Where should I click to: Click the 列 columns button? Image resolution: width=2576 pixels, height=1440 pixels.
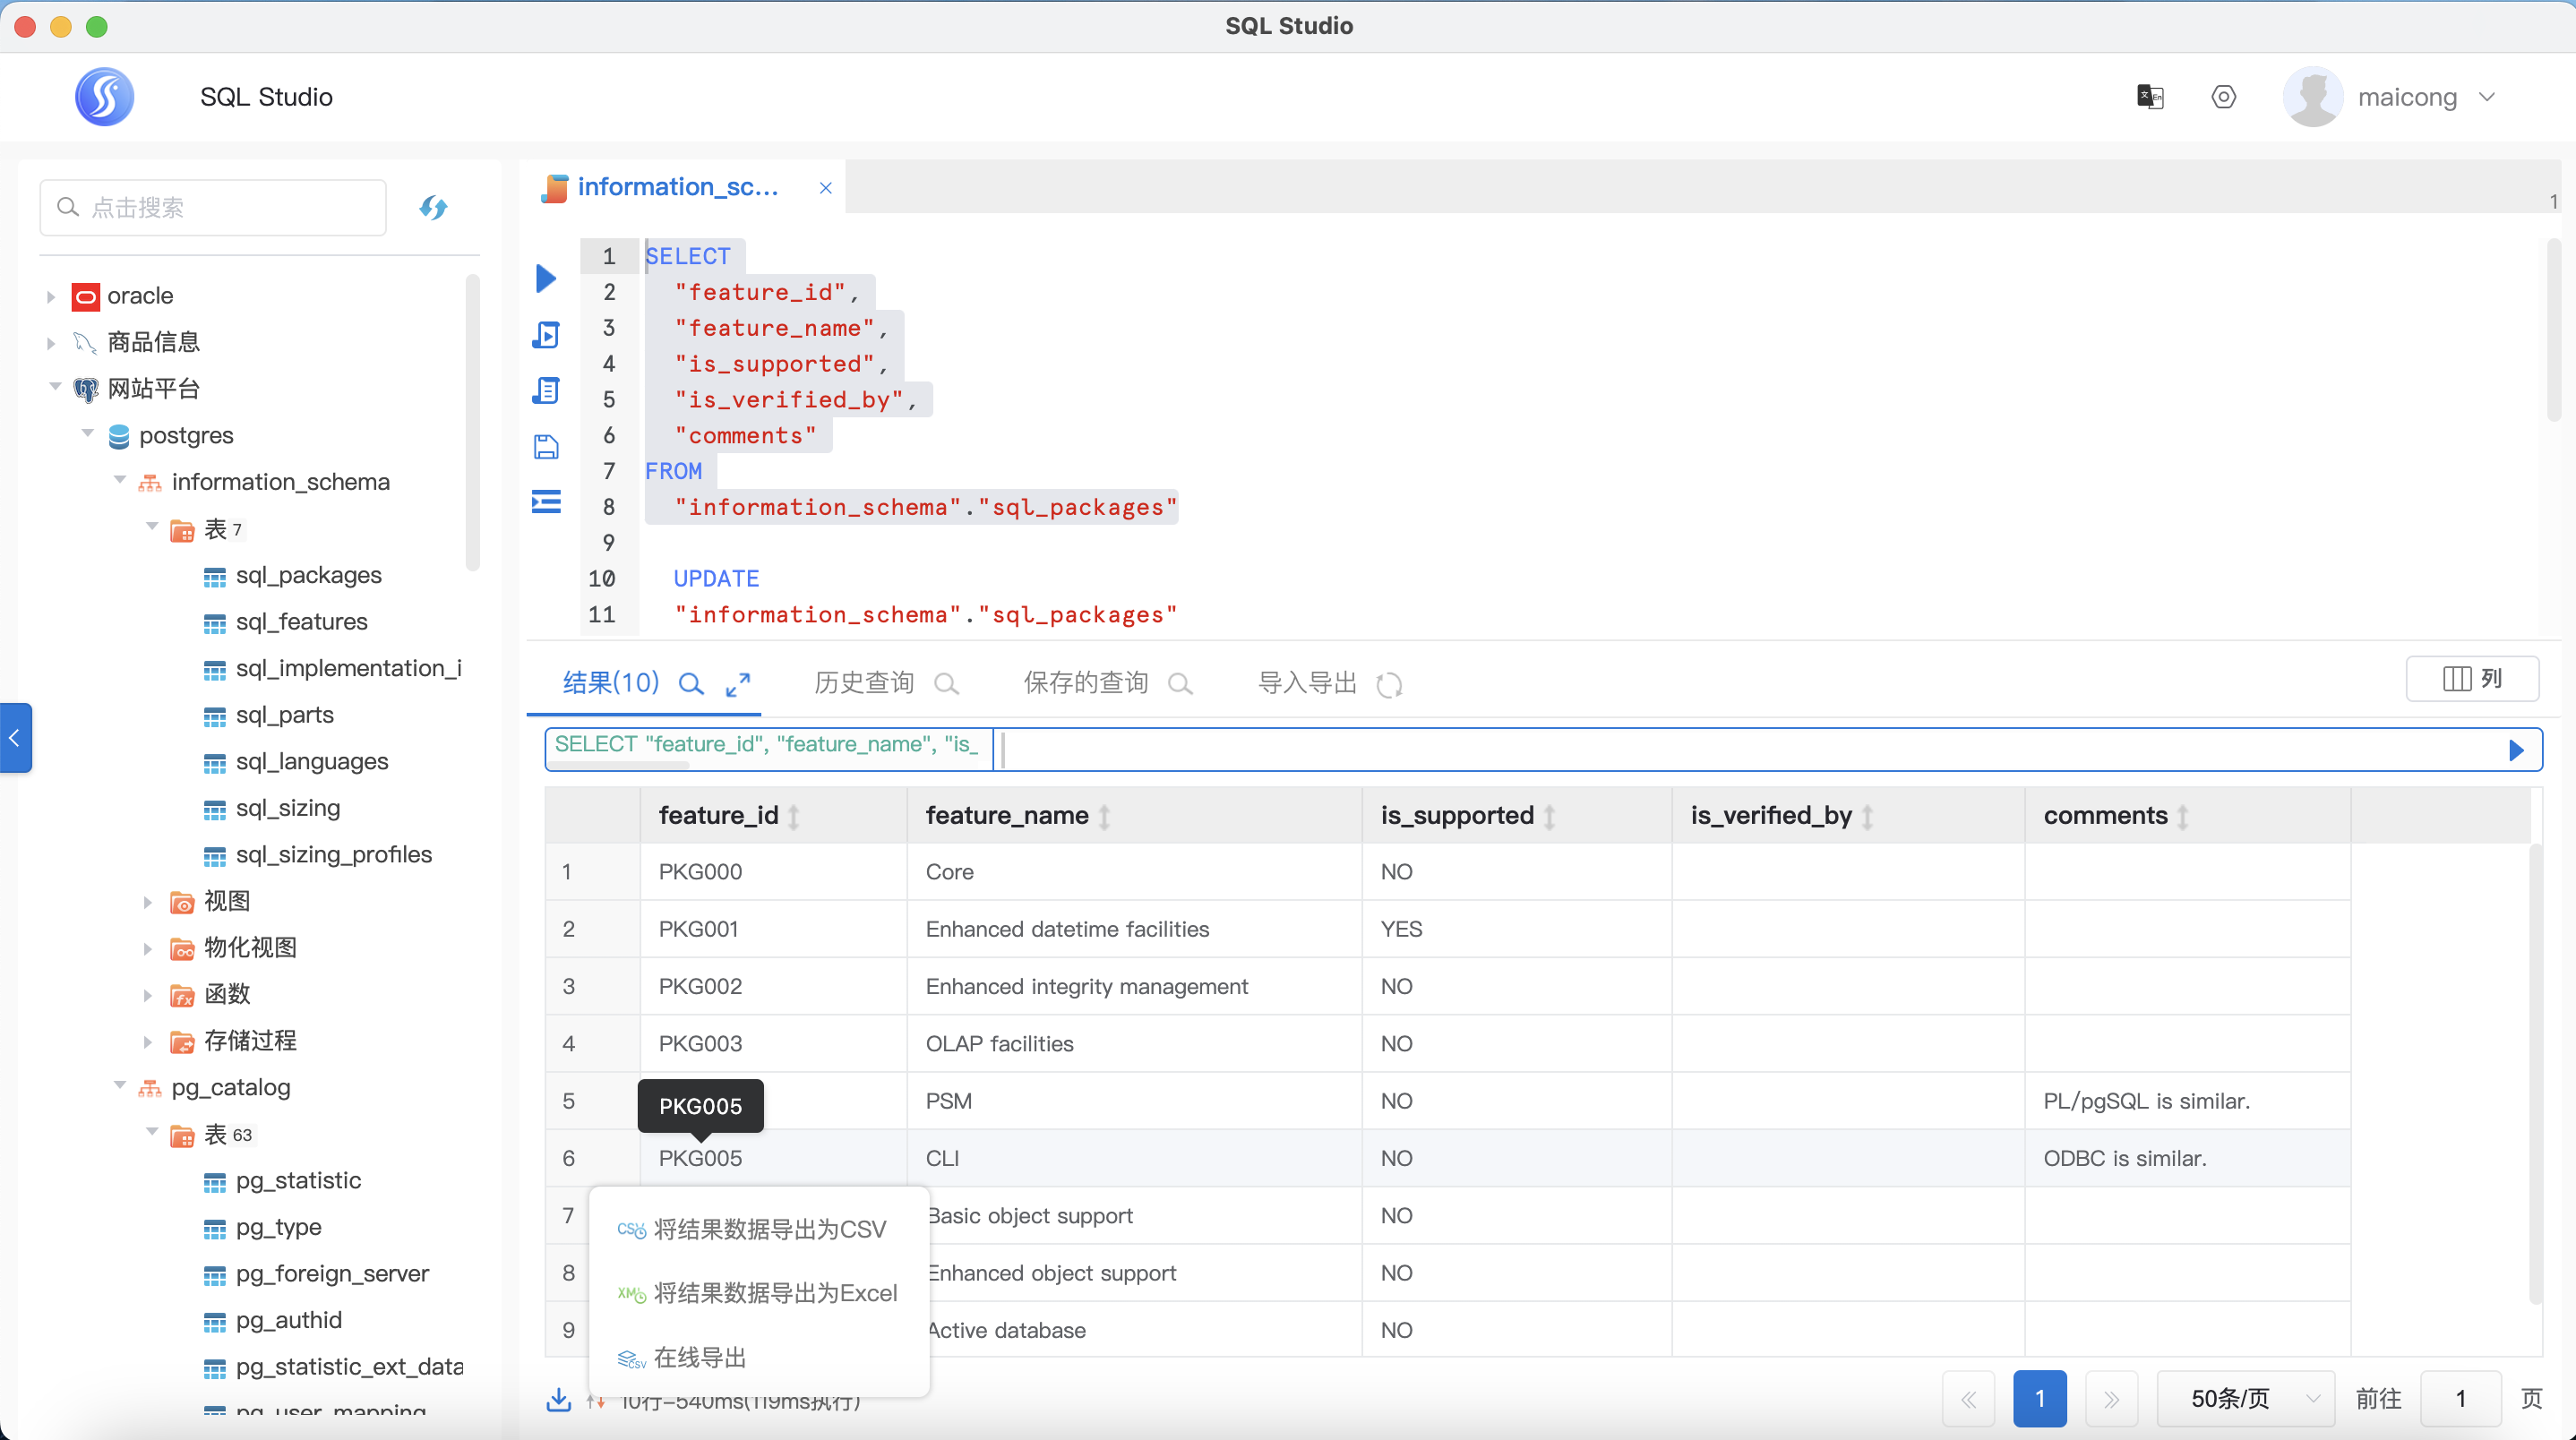pos(2472,679)
